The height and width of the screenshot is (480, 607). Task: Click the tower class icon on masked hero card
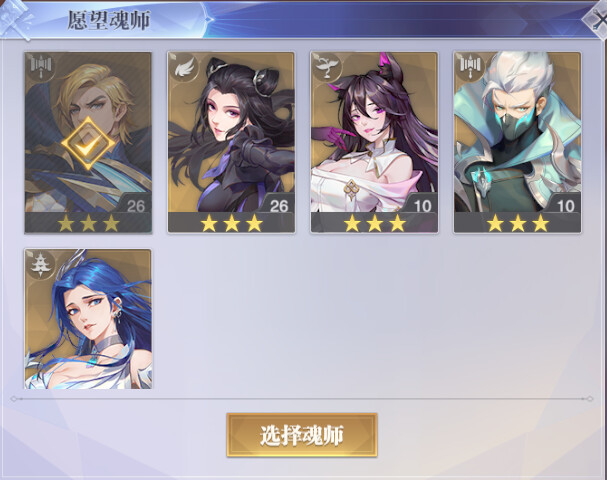[x=470, y=68]
